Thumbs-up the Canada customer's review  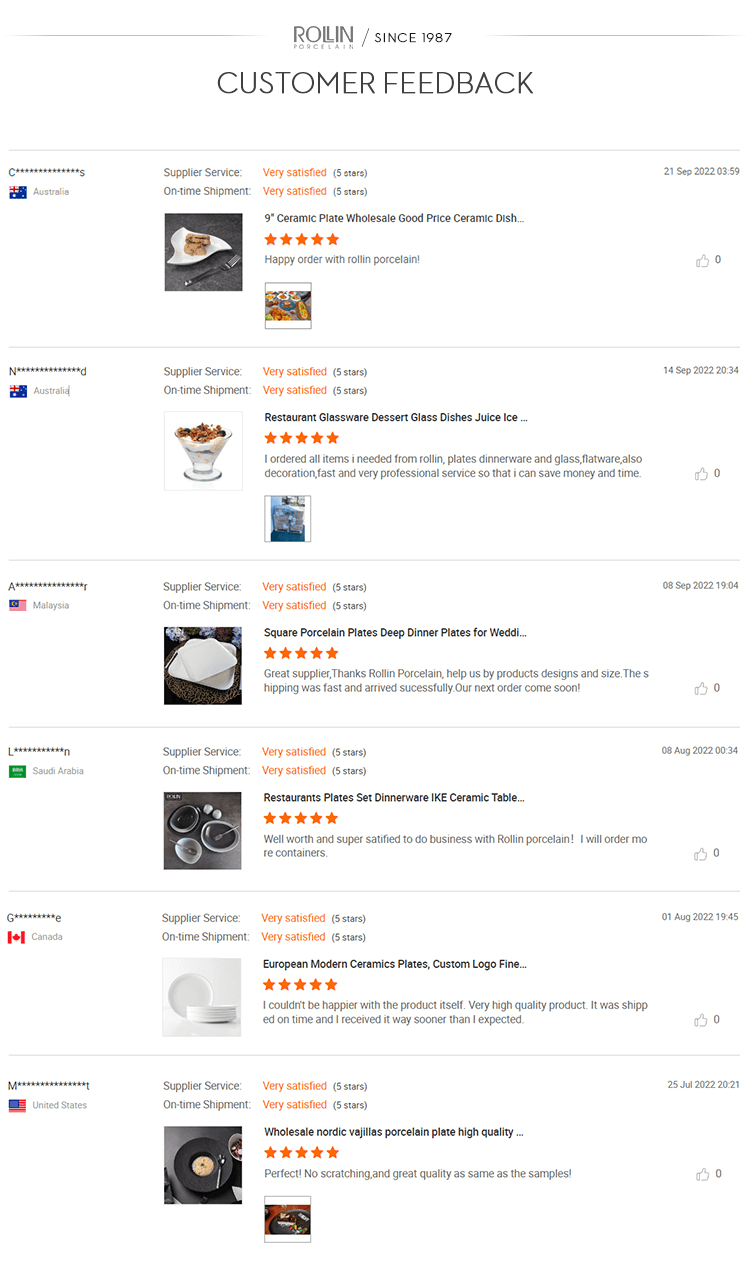702,1020
